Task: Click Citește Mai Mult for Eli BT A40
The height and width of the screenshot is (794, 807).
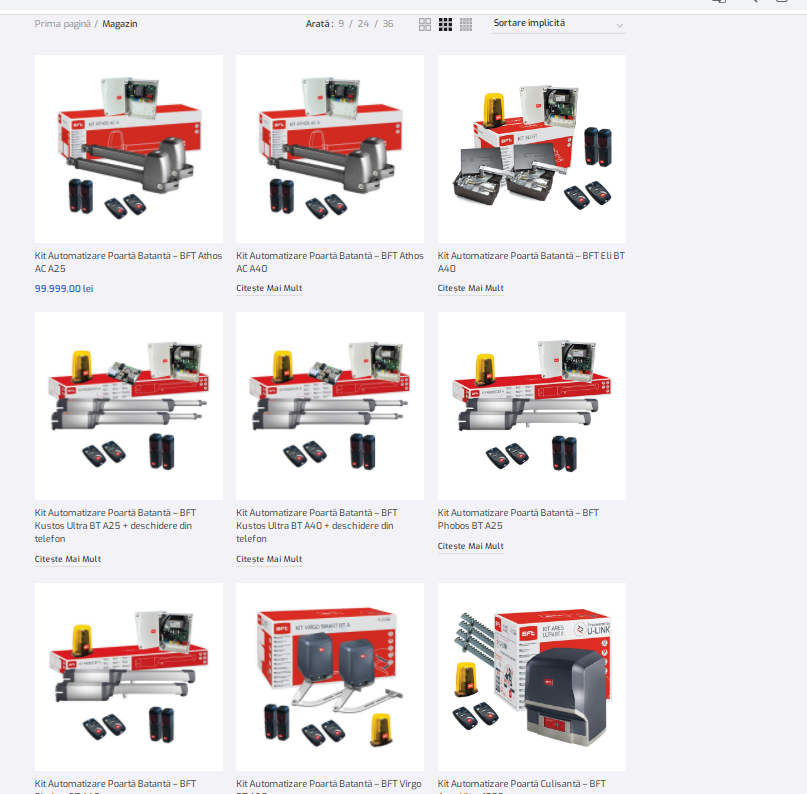Action: 470,288
